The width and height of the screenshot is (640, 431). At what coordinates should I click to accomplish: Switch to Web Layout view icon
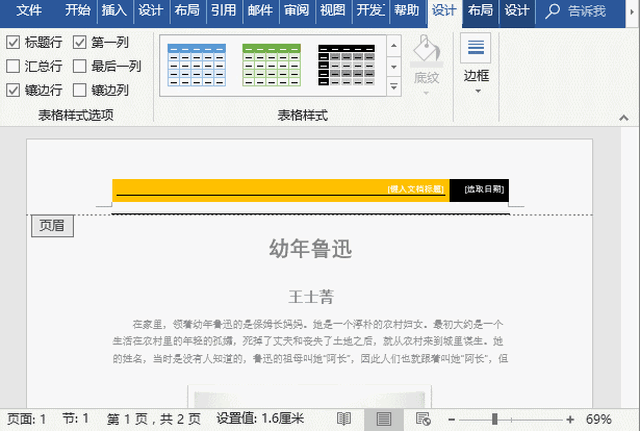click(x=423, y=419)
